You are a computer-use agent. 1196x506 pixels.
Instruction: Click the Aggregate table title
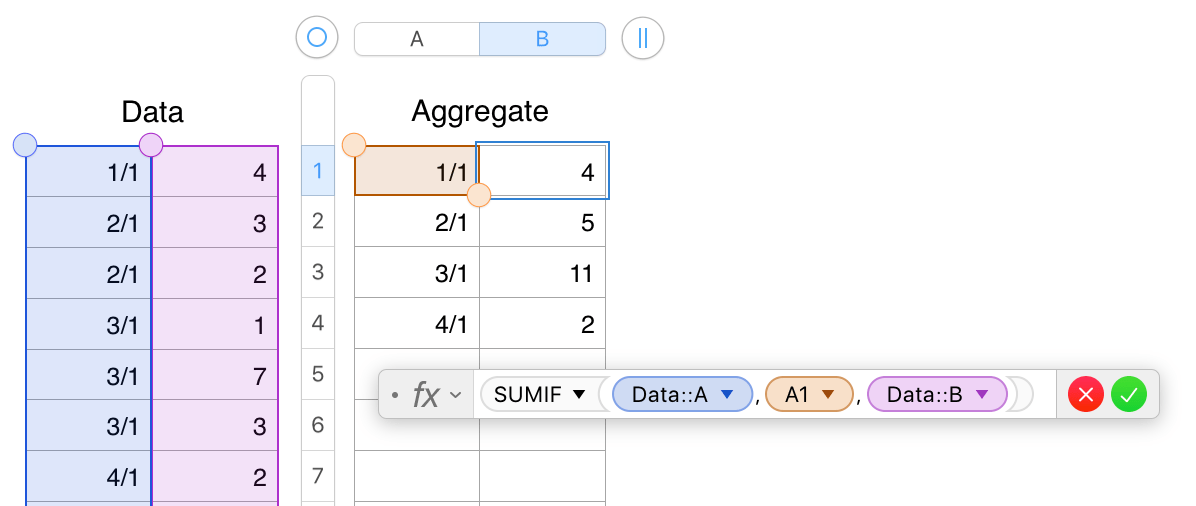[x=480, y=111]
